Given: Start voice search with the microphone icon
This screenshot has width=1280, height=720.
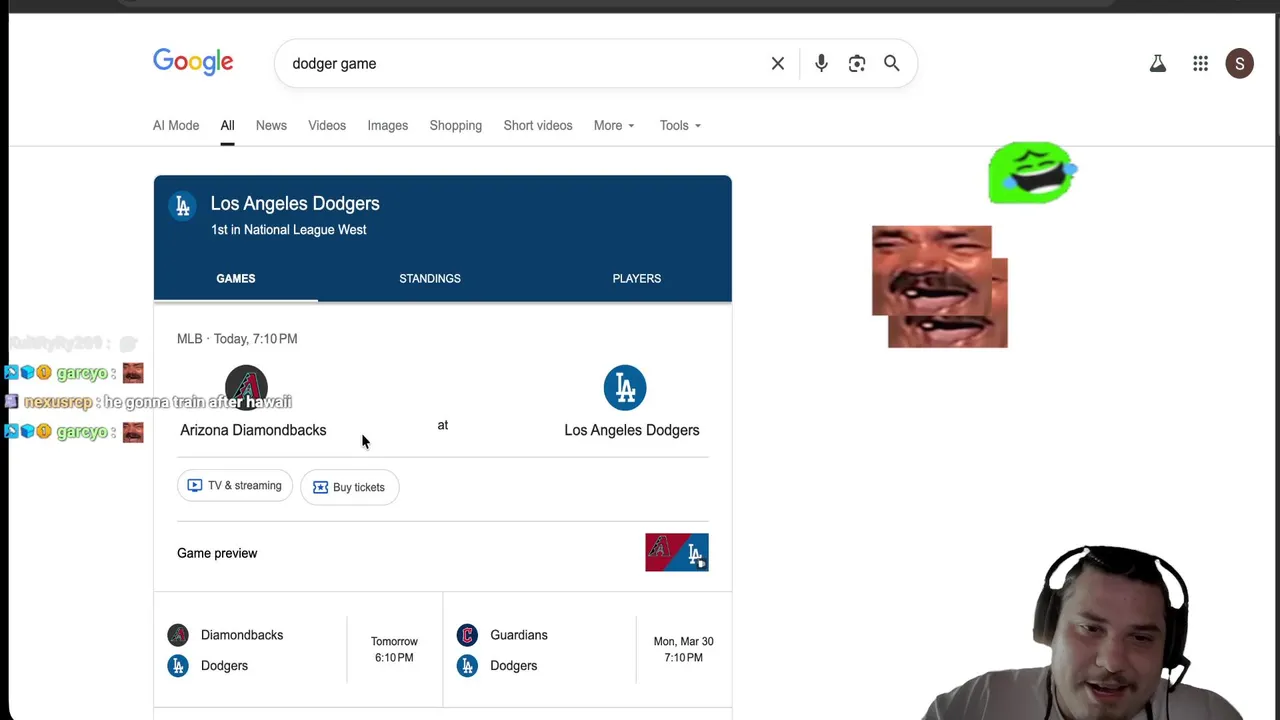Looking at the screenshot, I should pyautogui.click(x=821, y=63).
